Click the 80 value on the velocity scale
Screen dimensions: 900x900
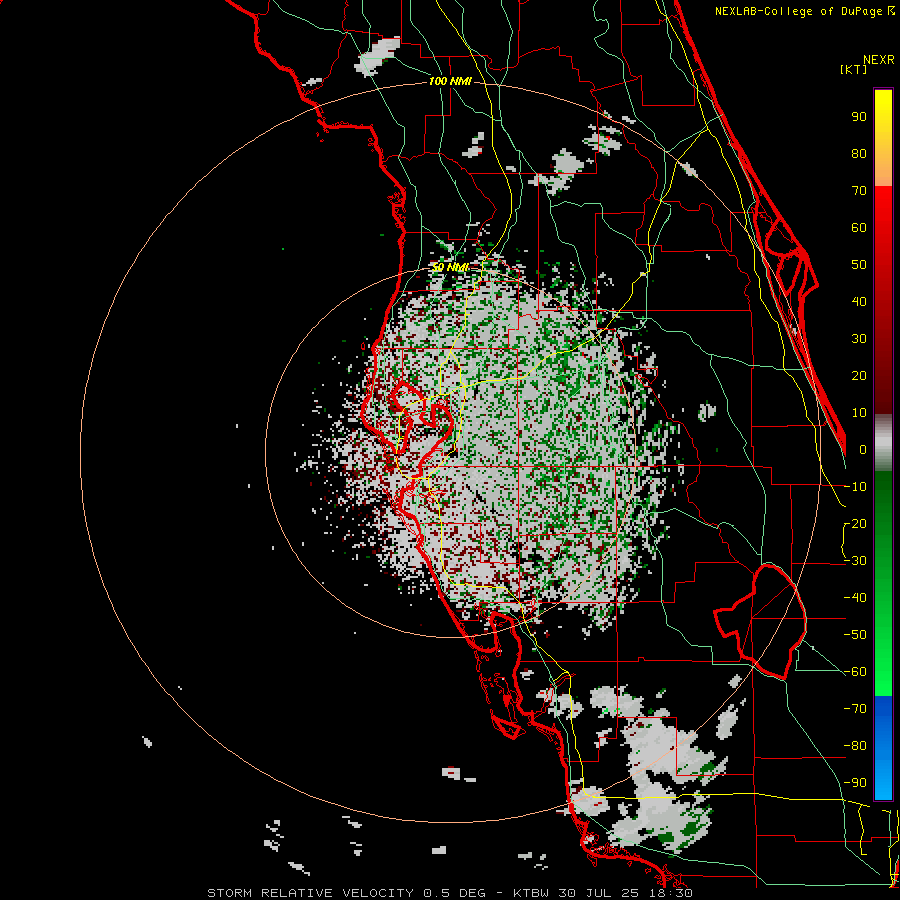pos(859,153)
